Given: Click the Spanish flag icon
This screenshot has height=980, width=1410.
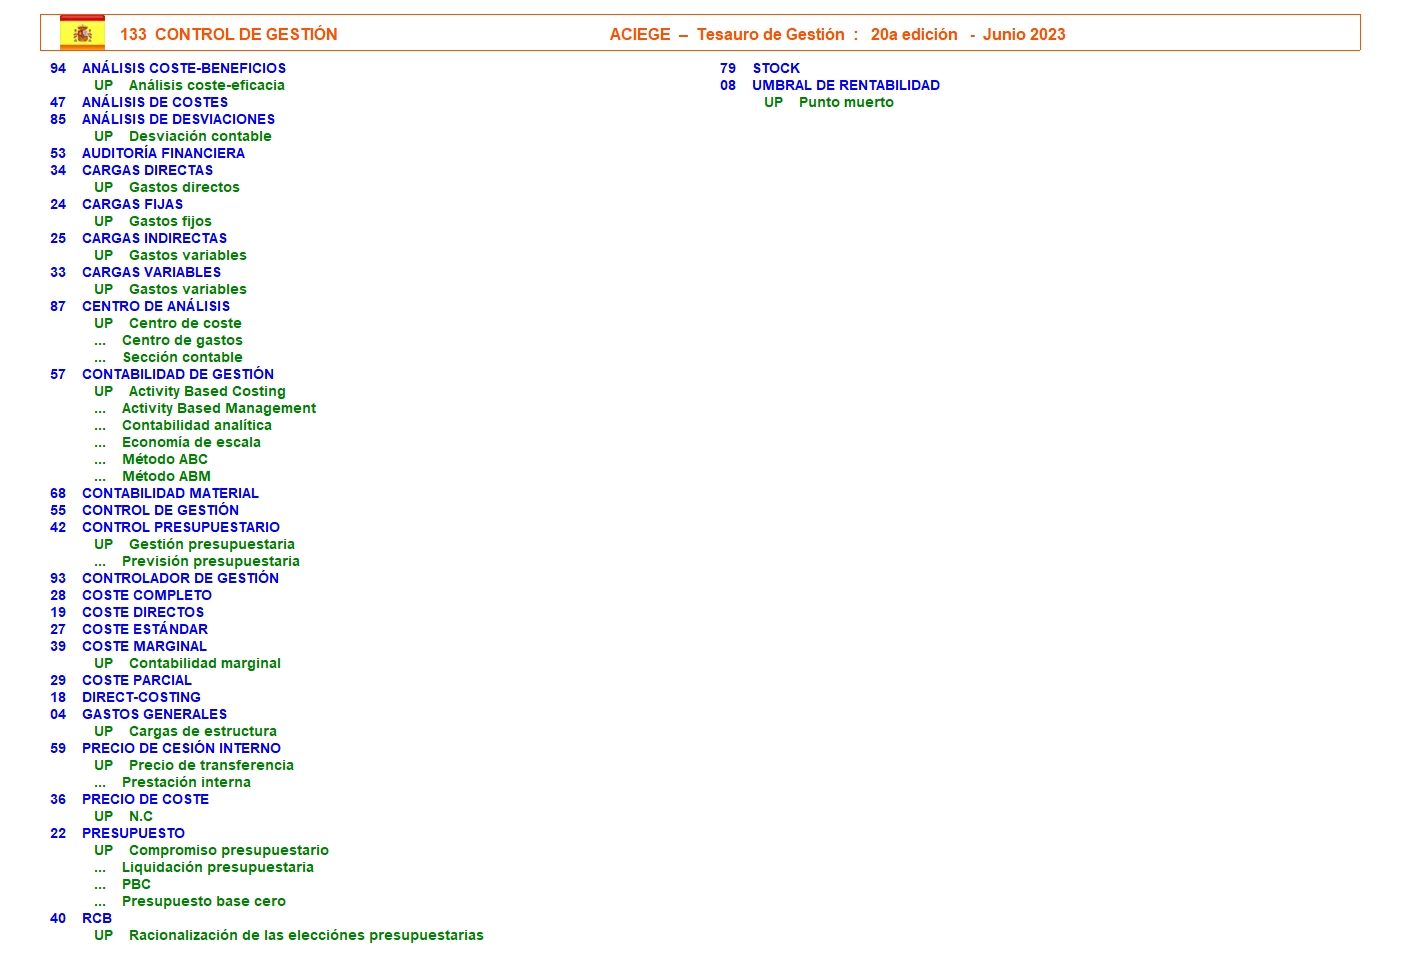Looking at the screenshot, I should click(82, 33).
